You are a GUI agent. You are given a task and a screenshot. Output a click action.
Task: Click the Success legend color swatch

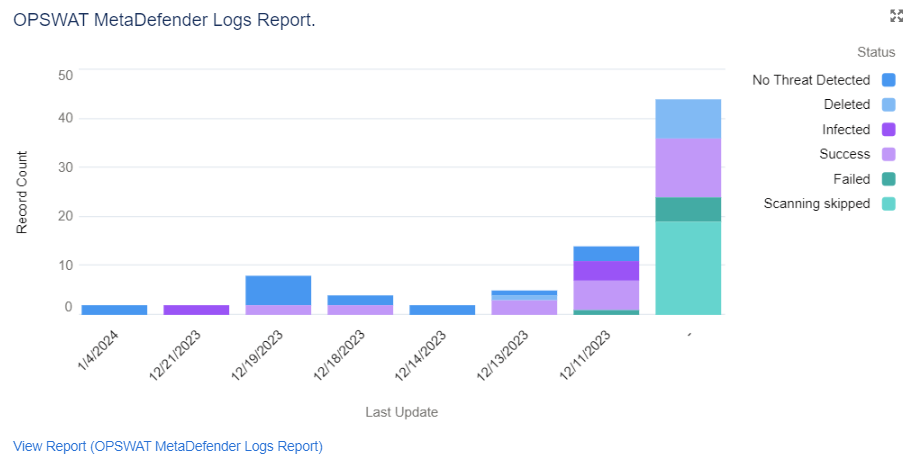[888, 154]
